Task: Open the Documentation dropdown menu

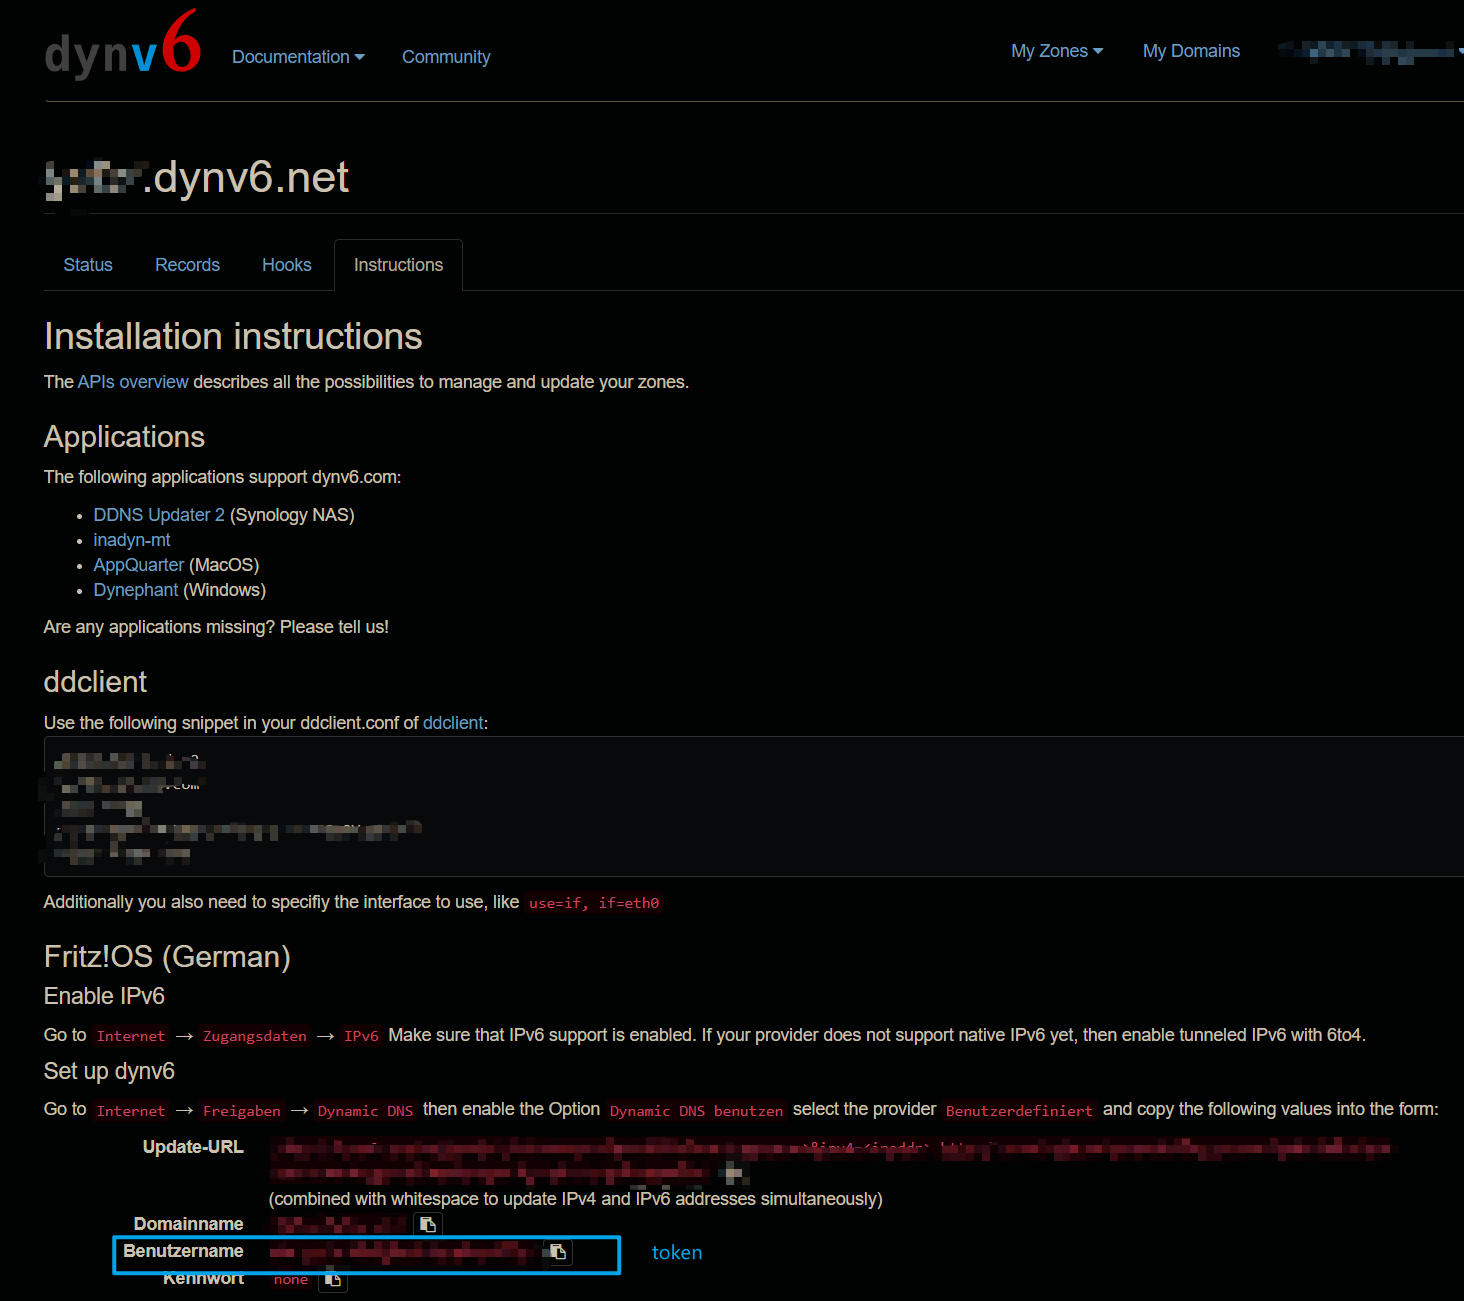Action: (x=298, y=57)
